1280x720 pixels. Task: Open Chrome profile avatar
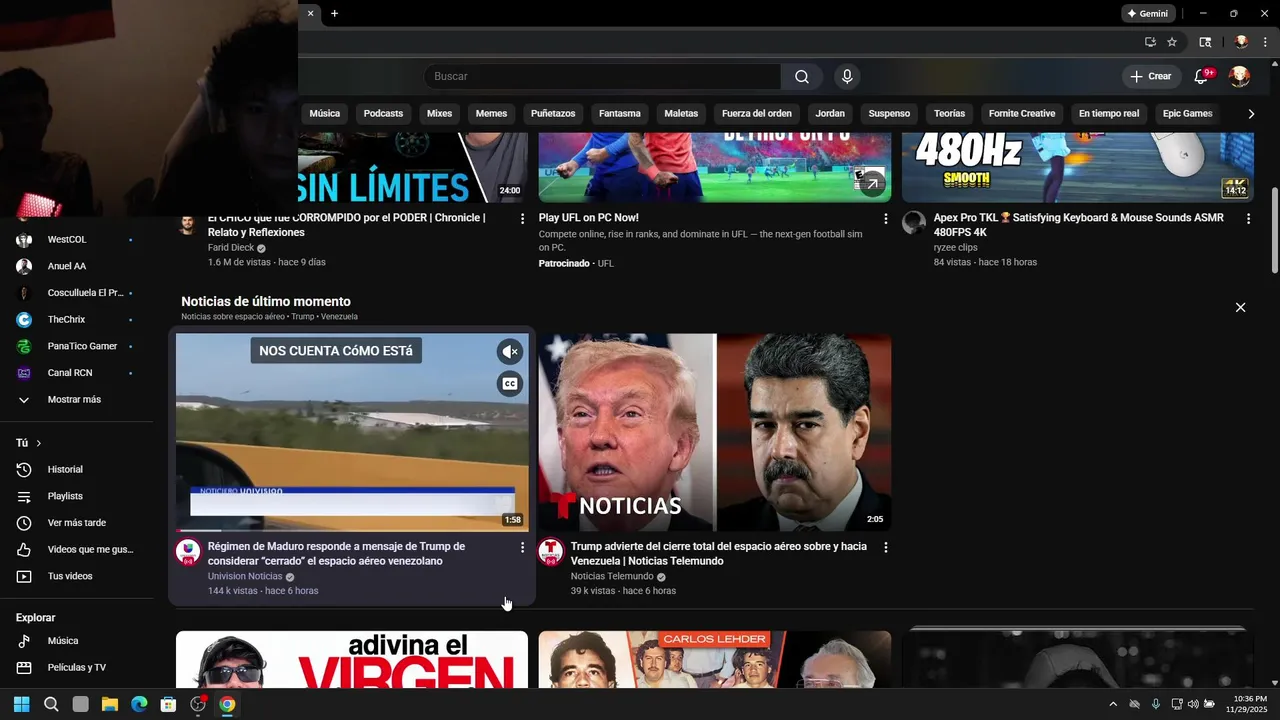click(x=1241, y=42)
